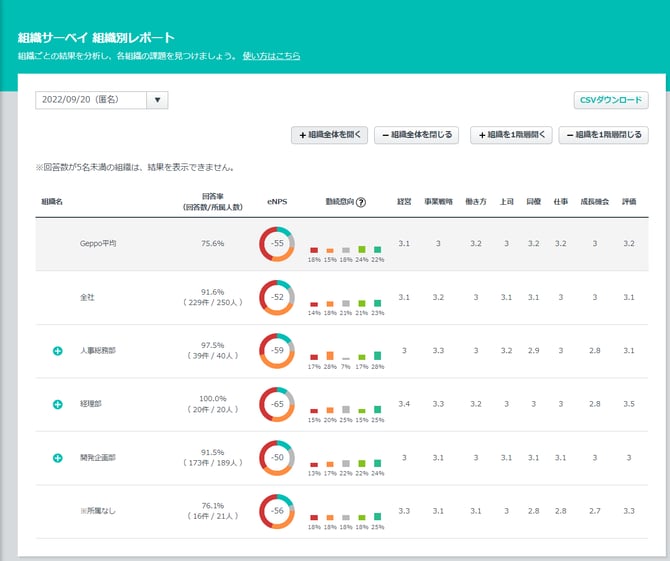670x561 pixels.
Task: Click the 経営 column header
Action: [x=404, y=202]
